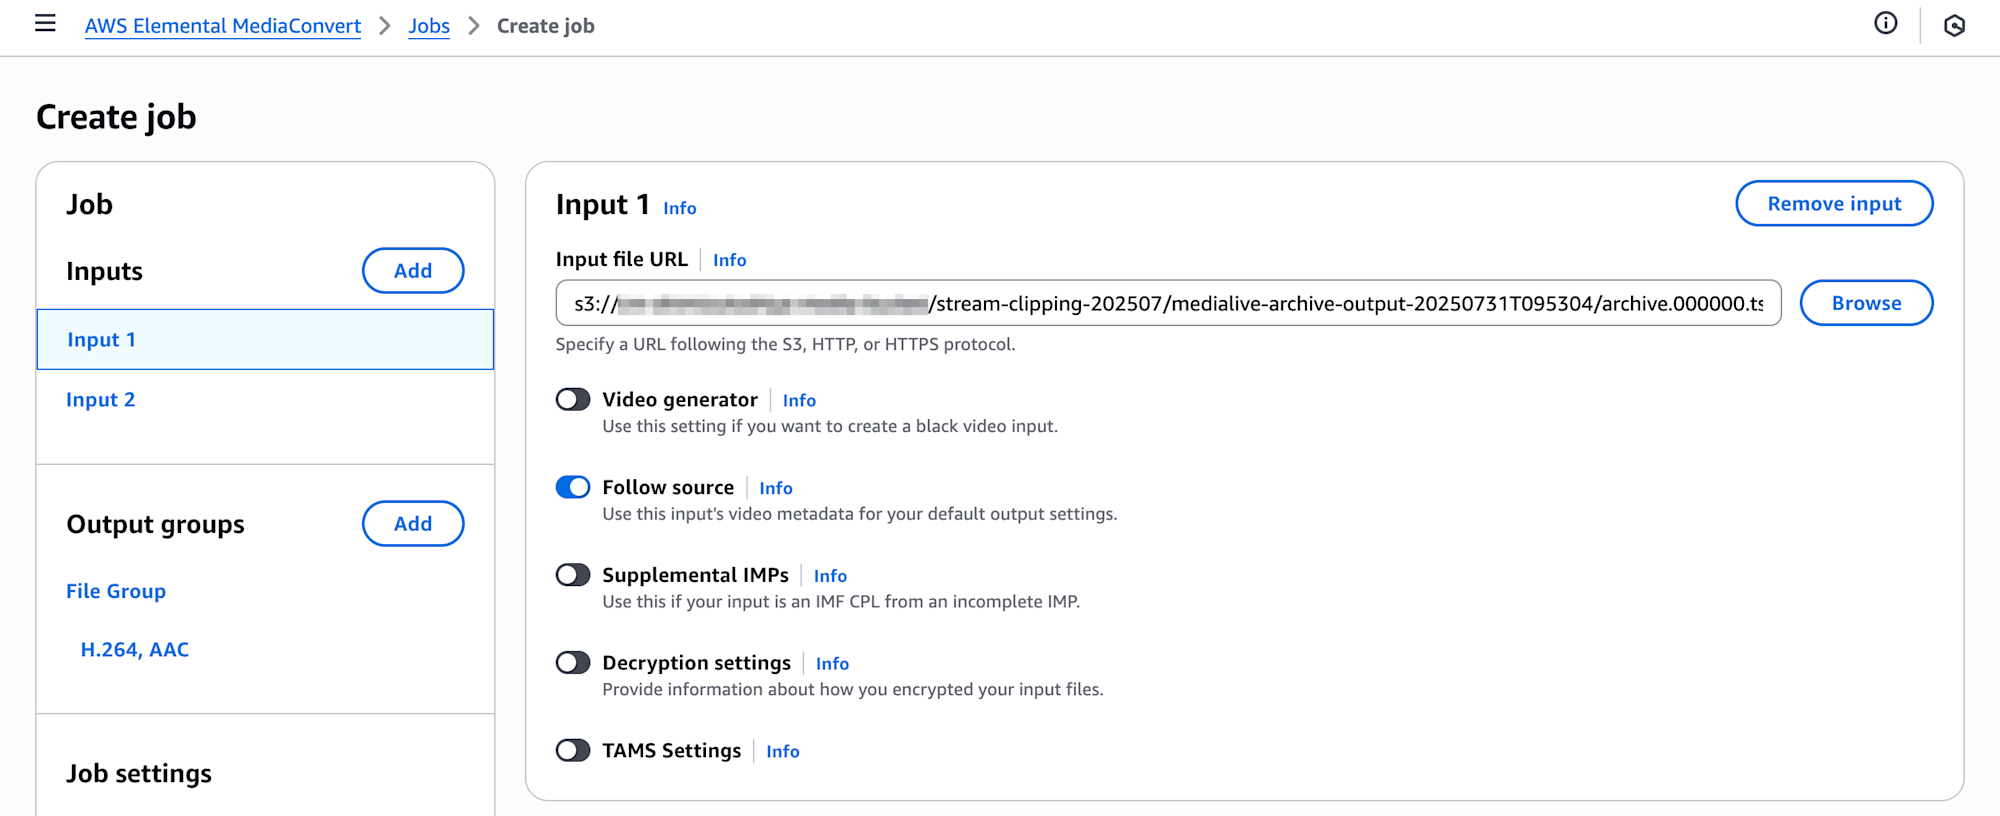
Task: Add a new input
Action: [413, 271]
